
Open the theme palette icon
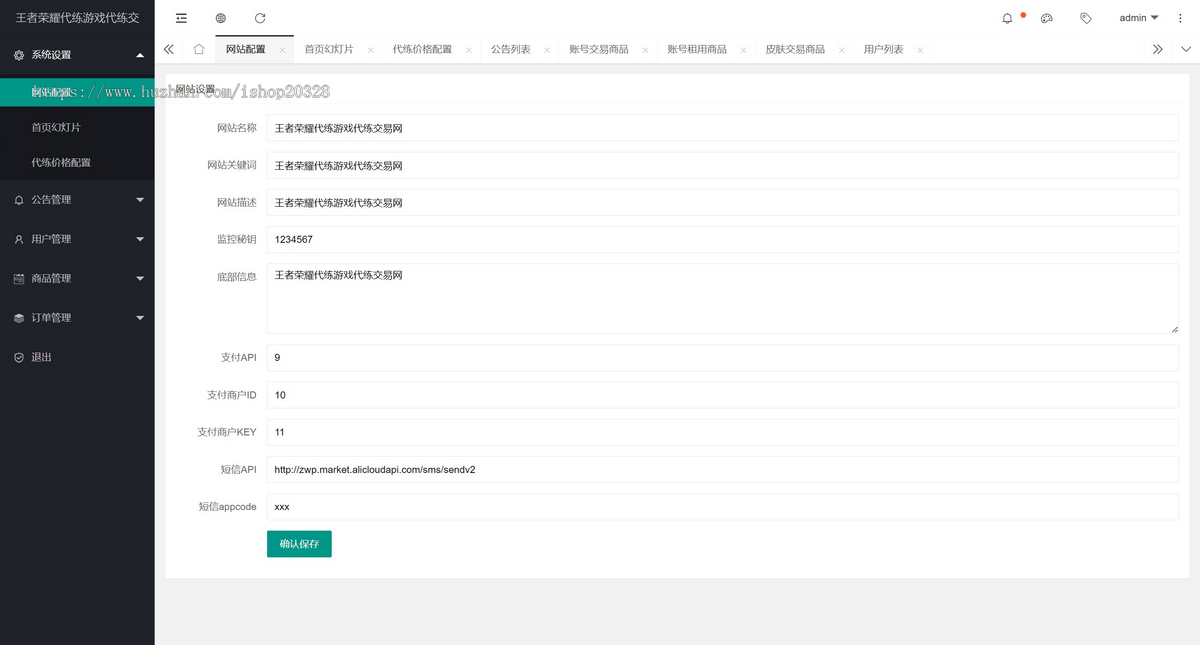[1047, 18]
